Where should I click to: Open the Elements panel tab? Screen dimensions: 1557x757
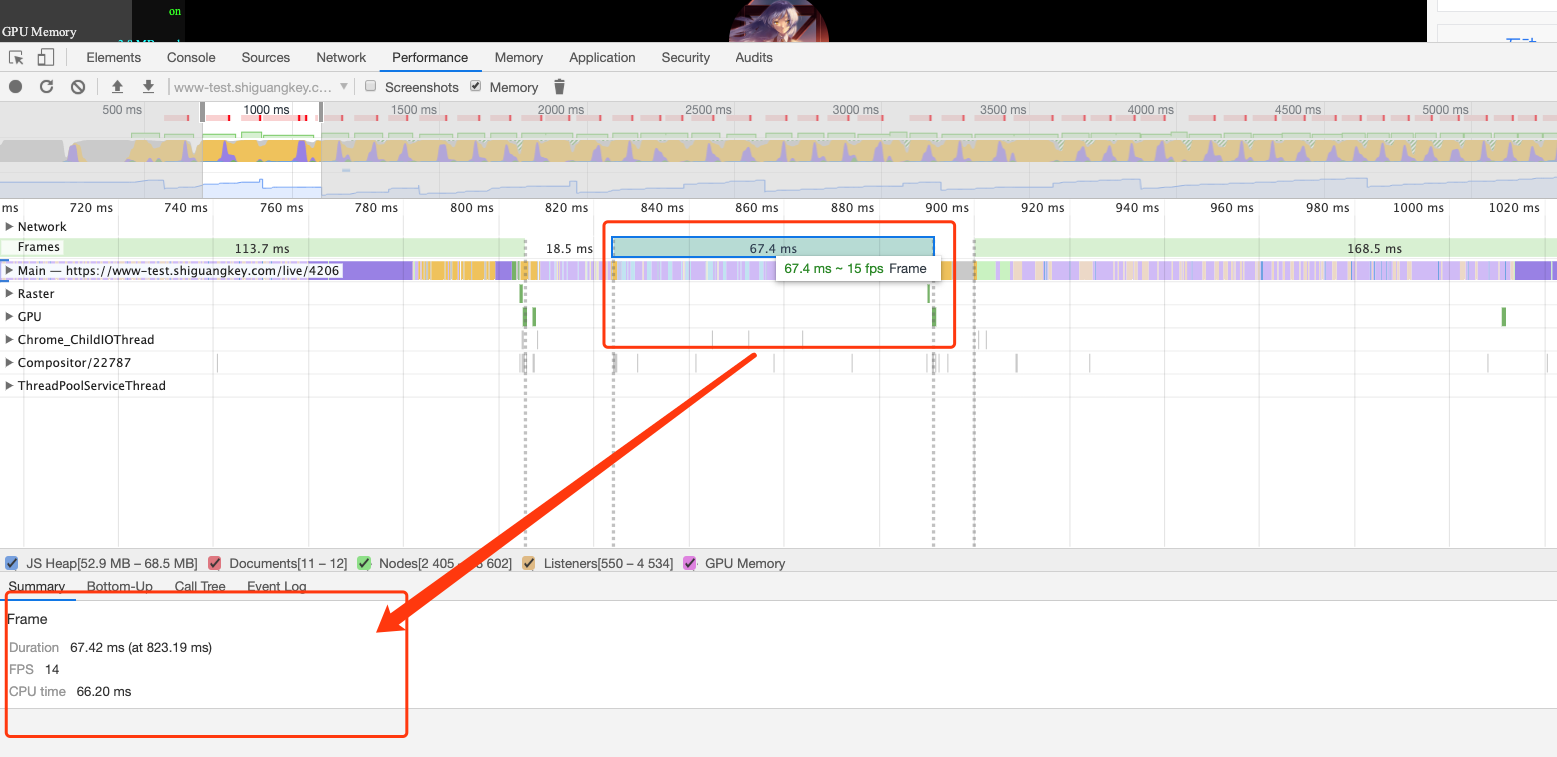[113, 57]
